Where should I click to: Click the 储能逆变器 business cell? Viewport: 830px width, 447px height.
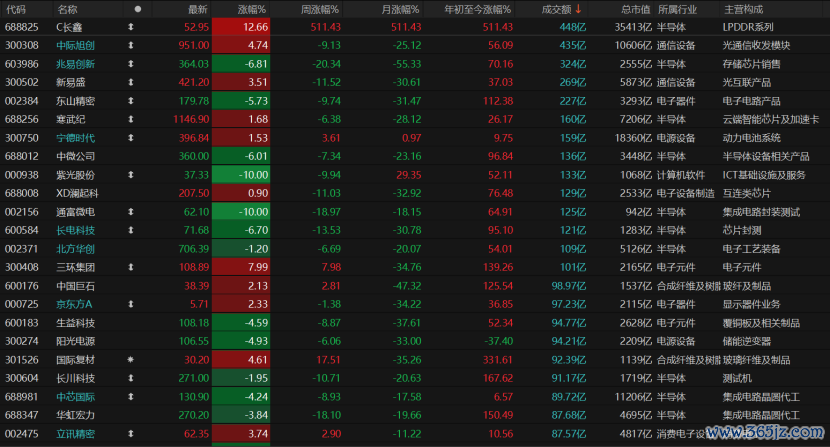point(747,341)
